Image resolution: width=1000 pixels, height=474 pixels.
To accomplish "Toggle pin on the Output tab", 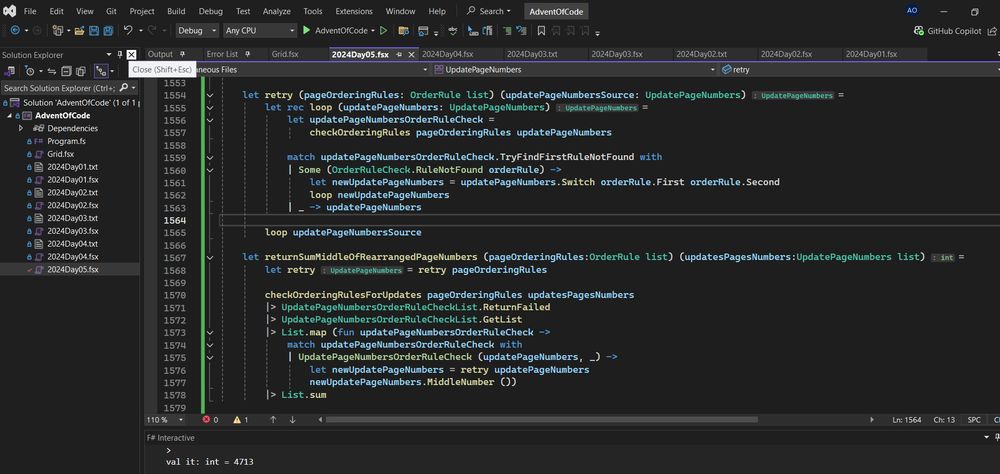I will (182, 54).
